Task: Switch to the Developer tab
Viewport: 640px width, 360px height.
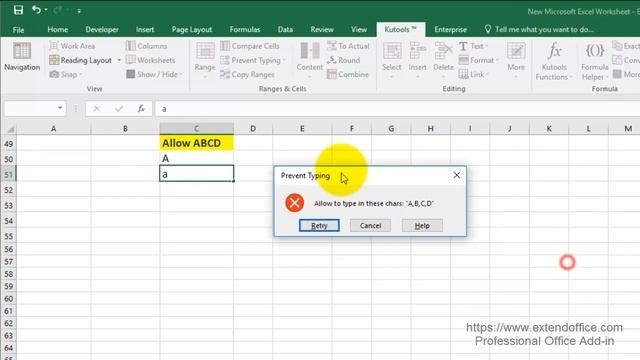Action: 102,29
